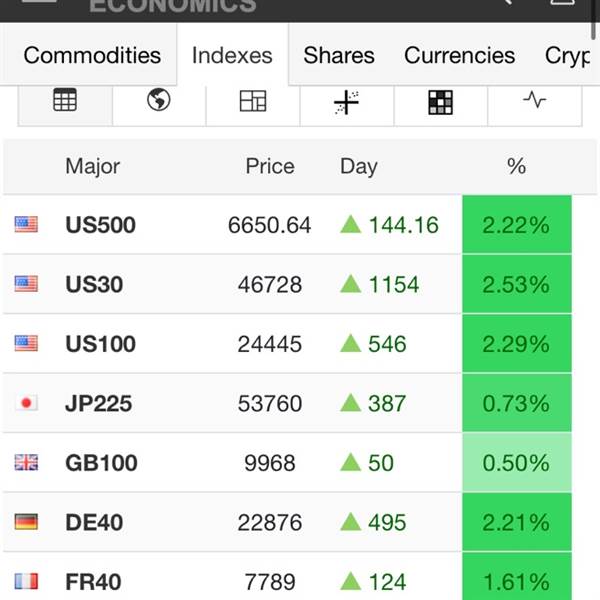
Task: Sort by the % column header
Action: [516, 166]
